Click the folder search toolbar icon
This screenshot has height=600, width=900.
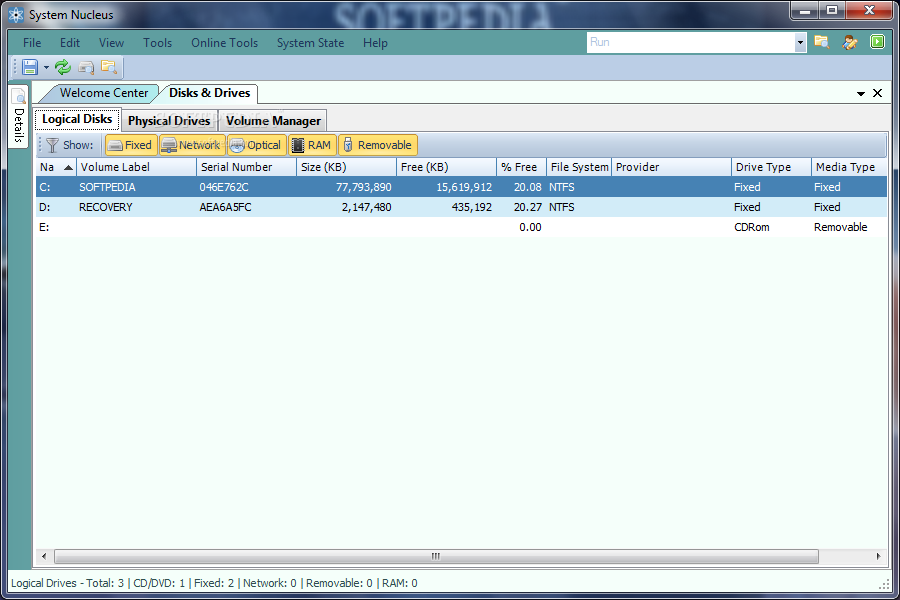pyautogui.click(x=109, y=67)
